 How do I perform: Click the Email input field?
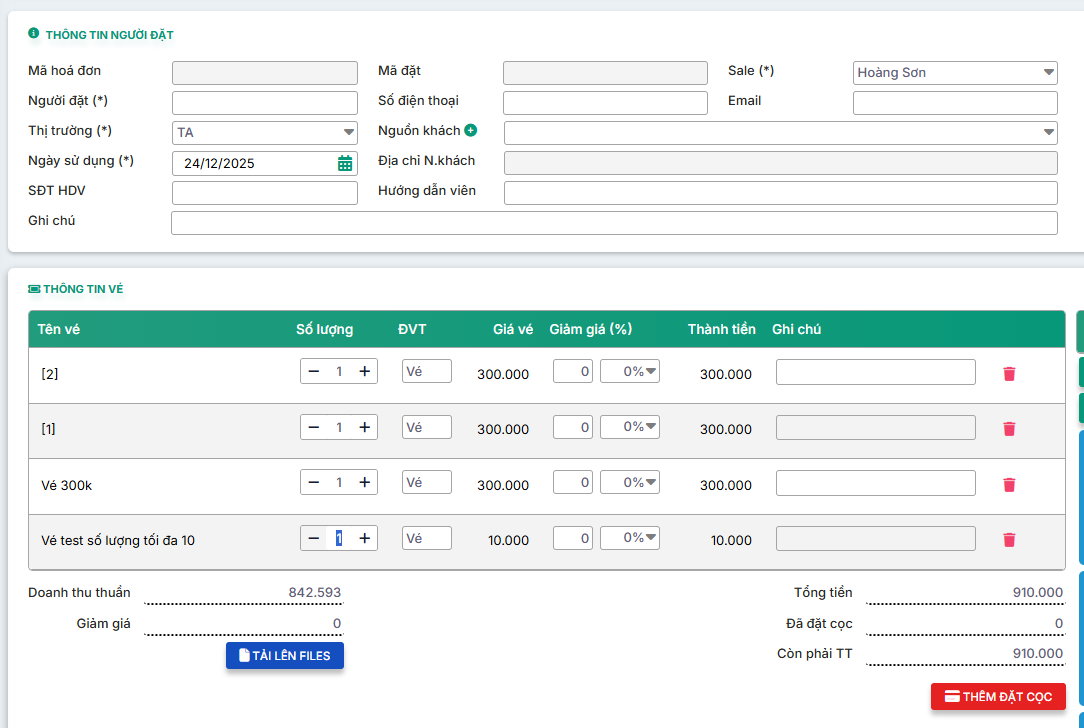coord(955,103)
